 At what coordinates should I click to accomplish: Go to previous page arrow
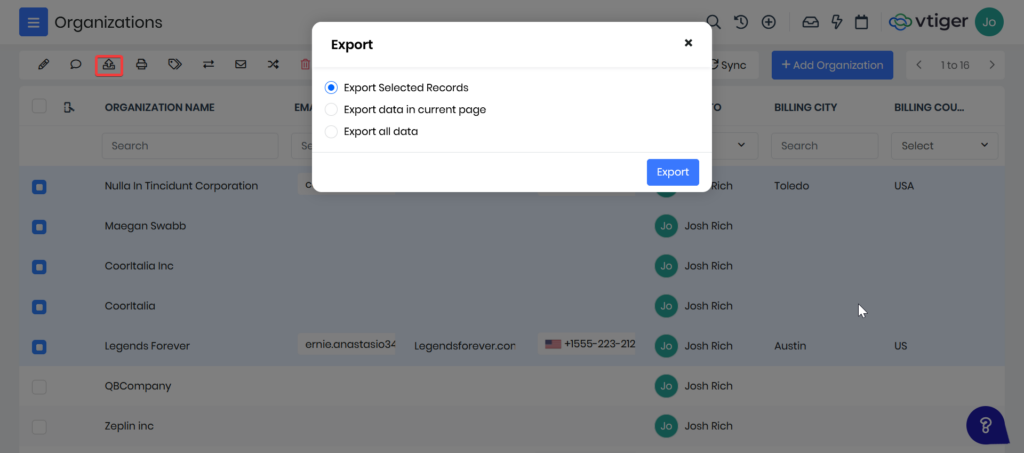[919, 65]
